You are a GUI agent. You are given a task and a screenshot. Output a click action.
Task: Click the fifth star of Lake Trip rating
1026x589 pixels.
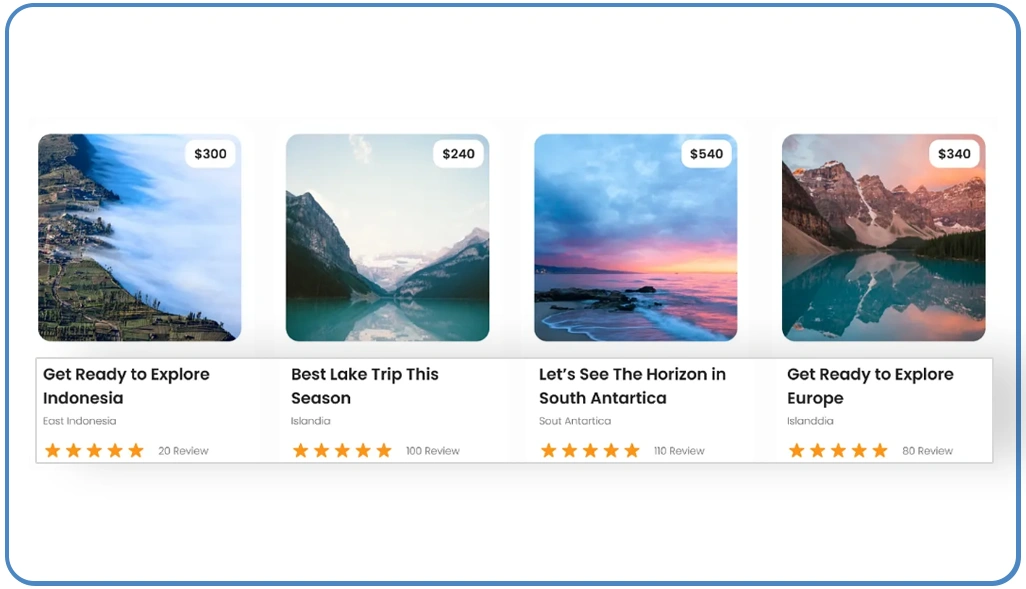[384, 451]
